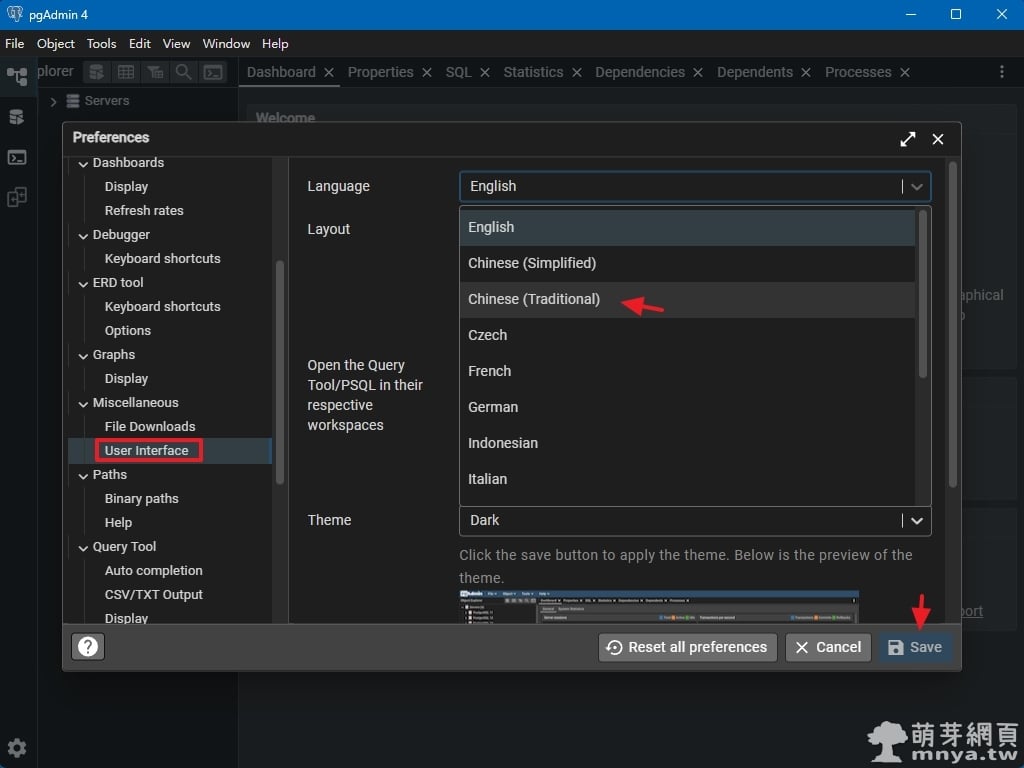The width and height of the screenshot is (1024, 768).
Task: Open the three-dot menu beside the tabs
Action: [1002, 72]
